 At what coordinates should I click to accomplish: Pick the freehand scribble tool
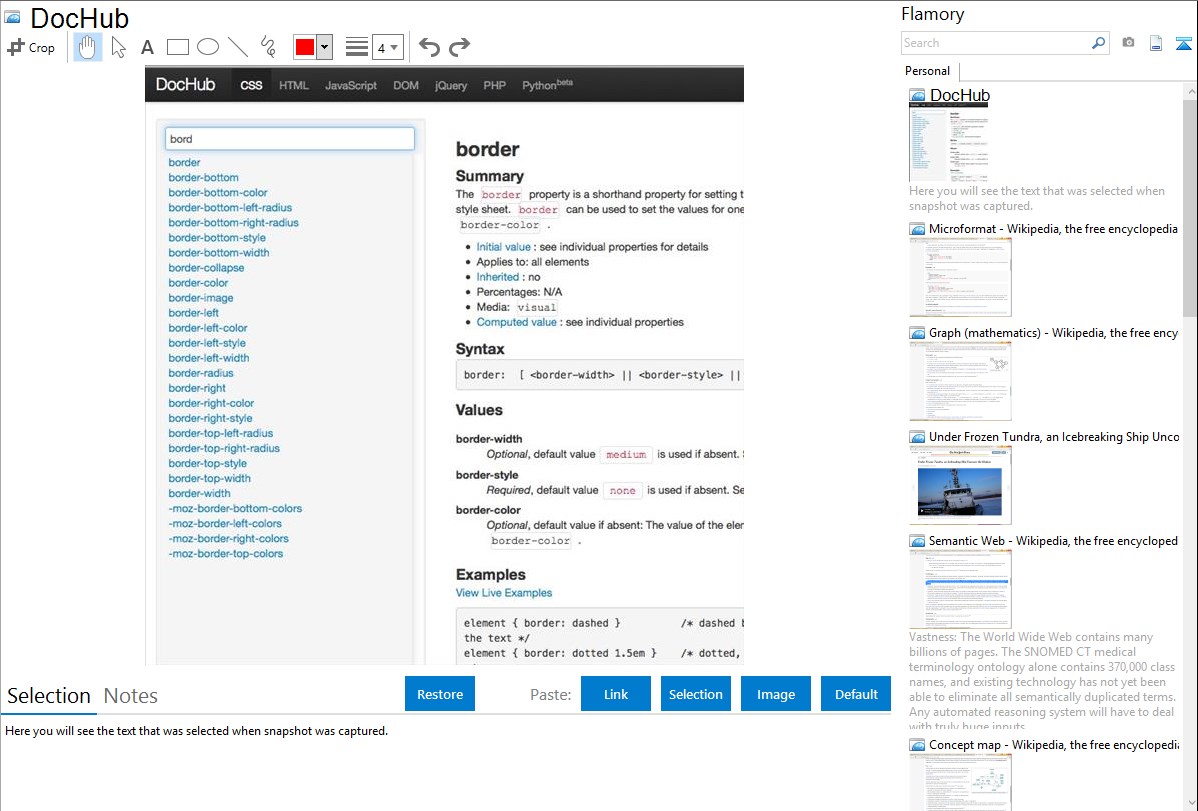(x=268, y=47)
